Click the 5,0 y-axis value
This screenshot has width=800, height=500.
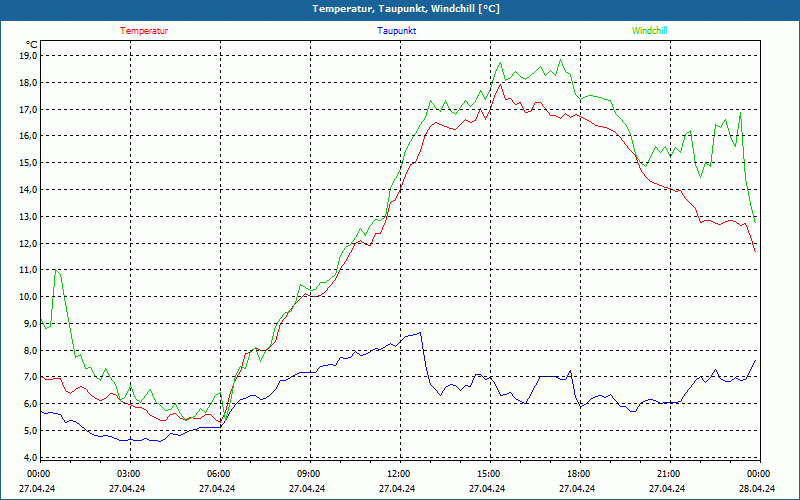point(31,431)
